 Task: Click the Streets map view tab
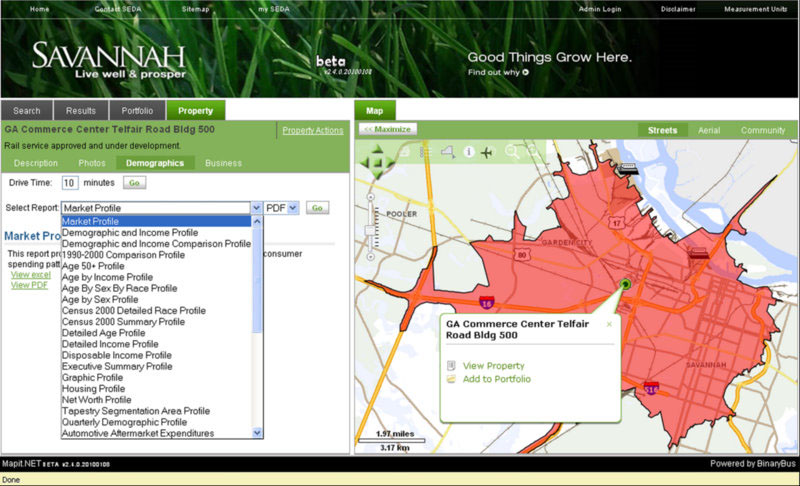pos(662,131)
